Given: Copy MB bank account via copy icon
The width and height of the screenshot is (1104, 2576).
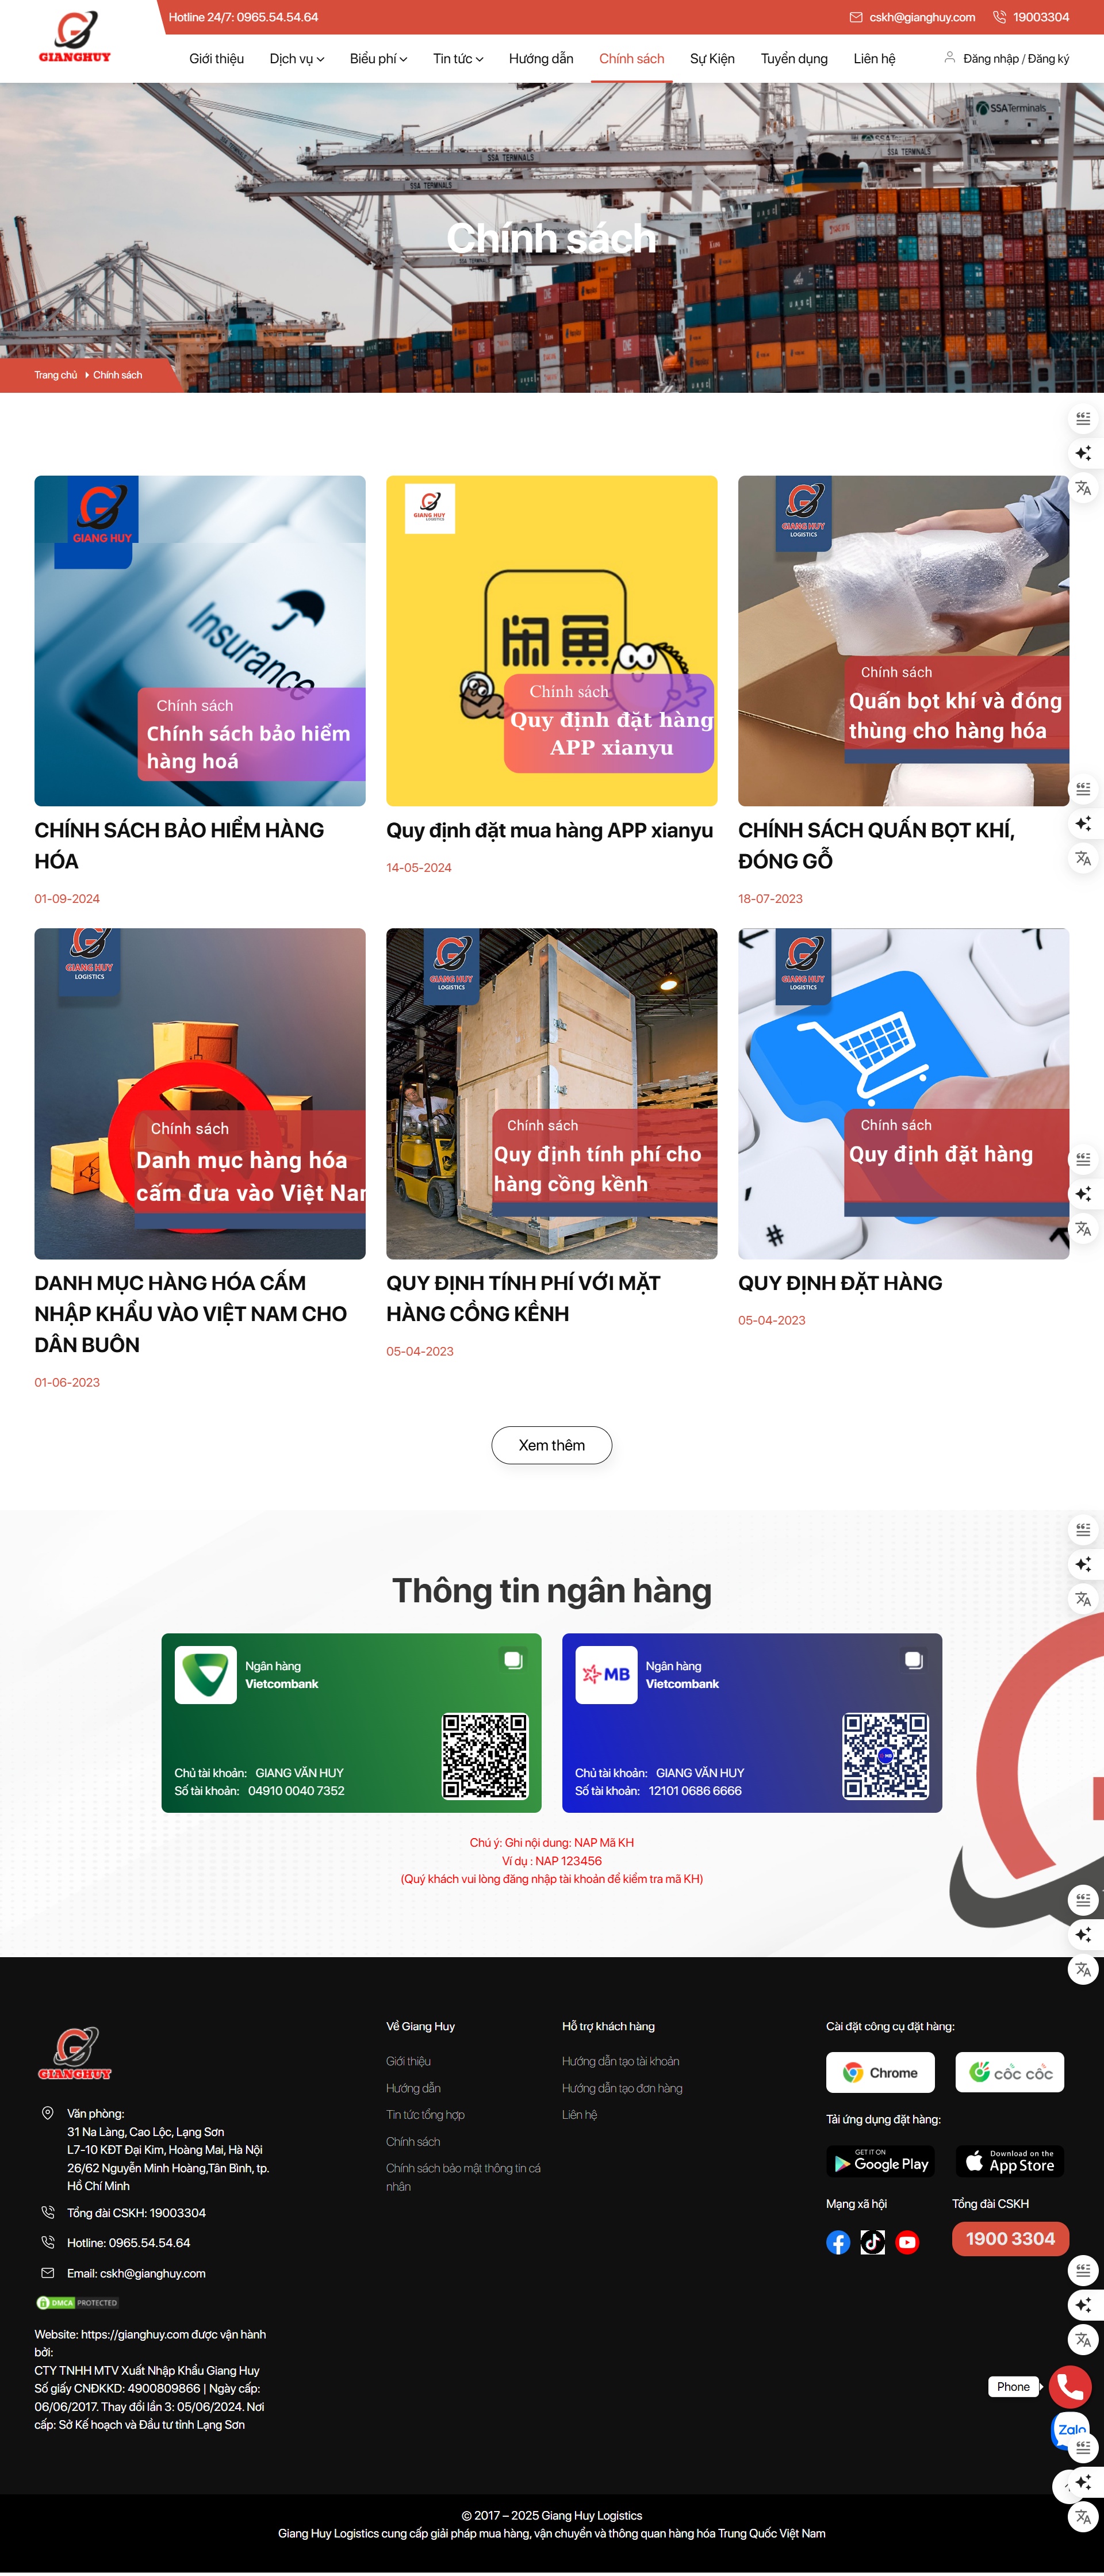Looking at the screenshot, I should [x=914, y=1660].
